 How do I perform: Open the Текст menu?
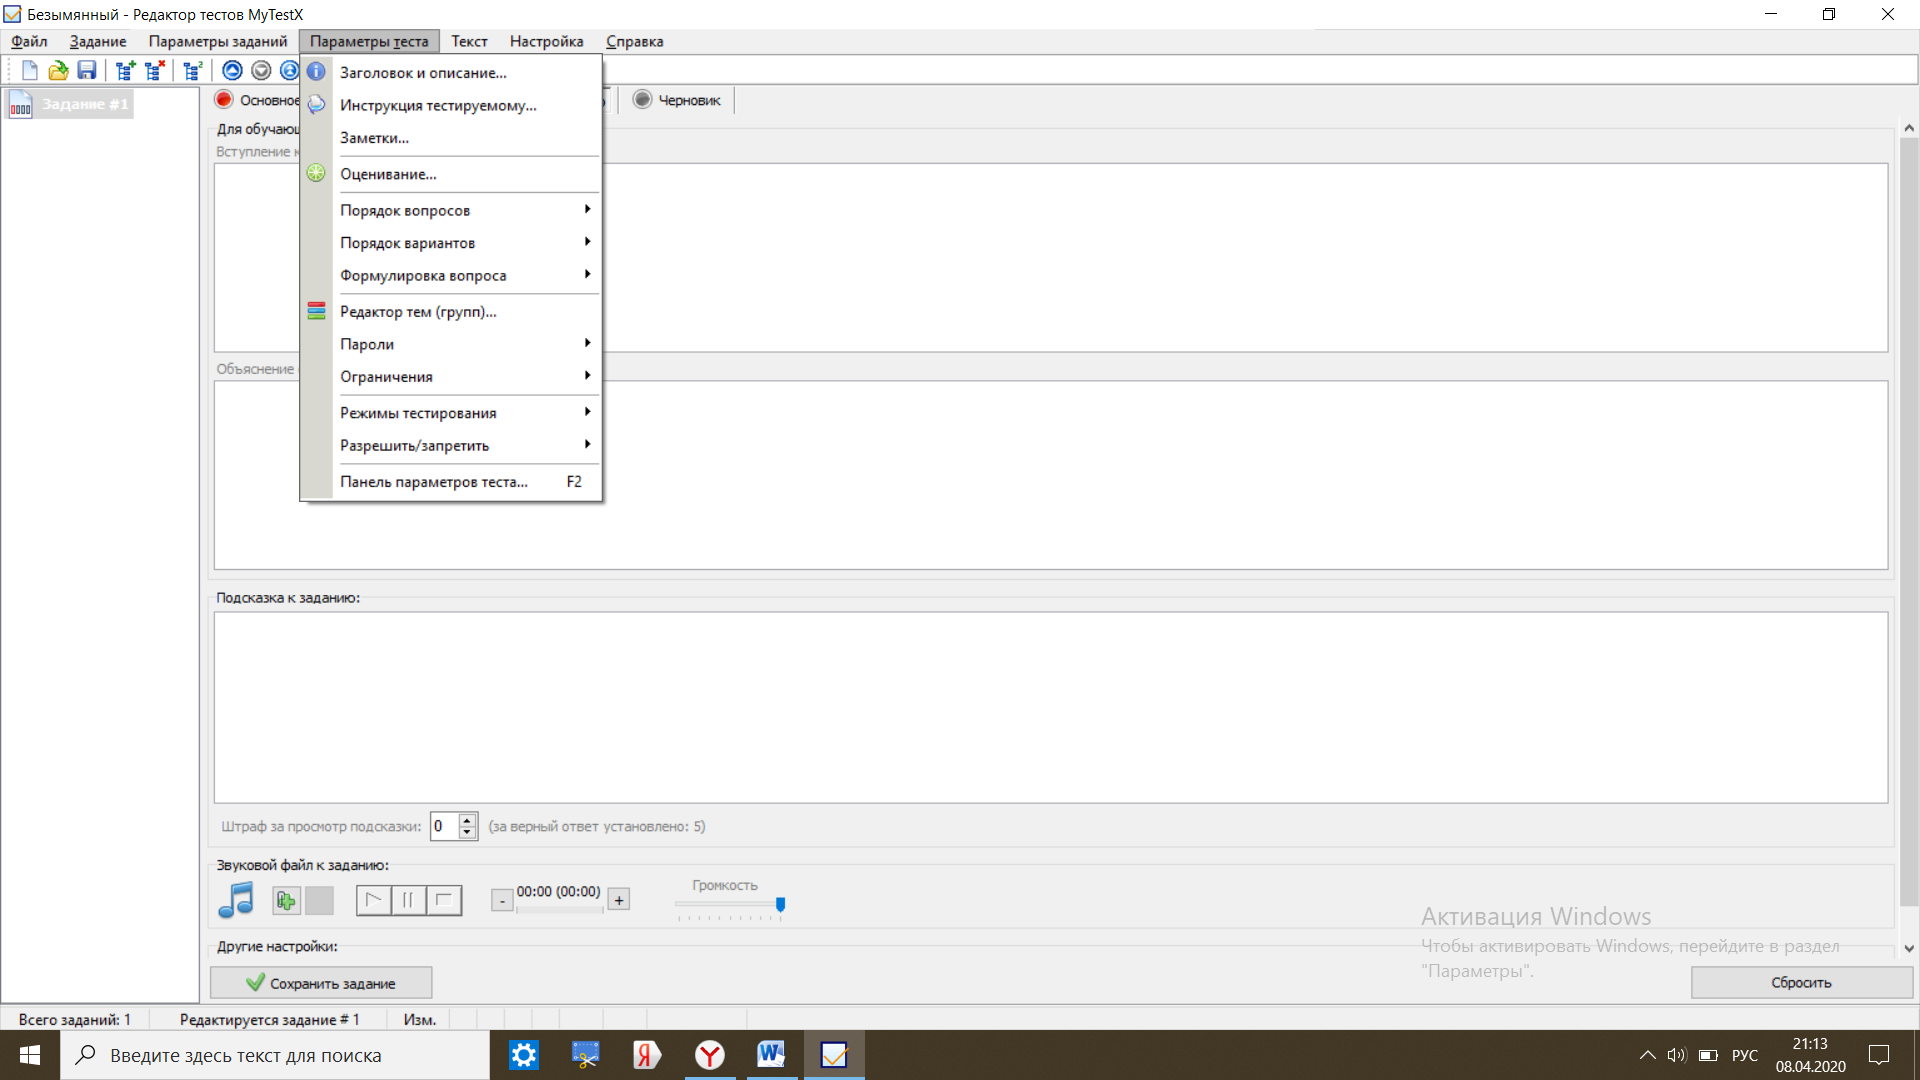point(469,41)
